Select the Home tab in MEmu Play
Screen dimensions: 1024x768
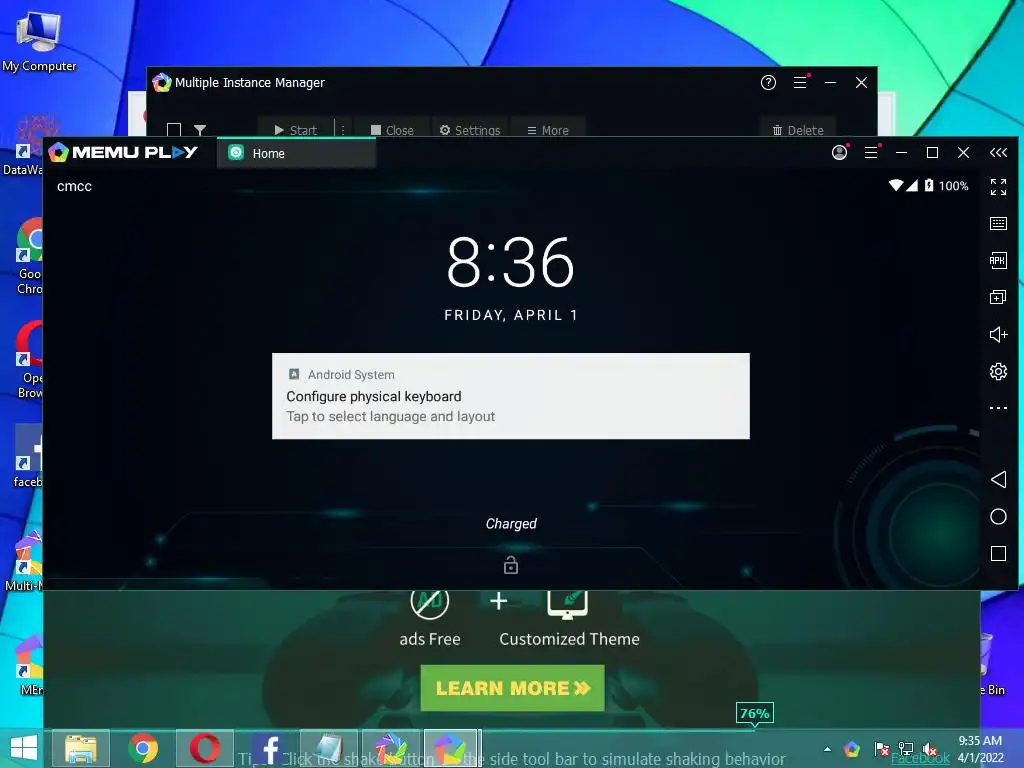coord(296,153)
